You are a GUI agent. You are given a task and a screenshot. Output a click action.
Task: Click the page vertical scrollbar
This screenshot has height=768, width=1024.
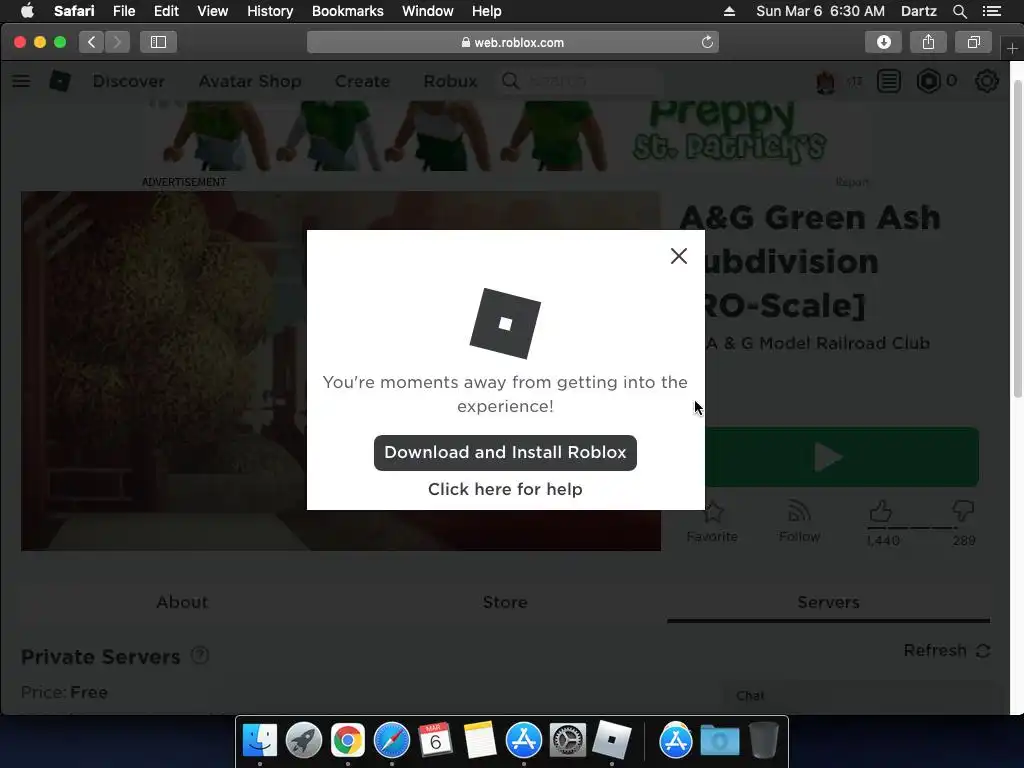pos(1017,238)
